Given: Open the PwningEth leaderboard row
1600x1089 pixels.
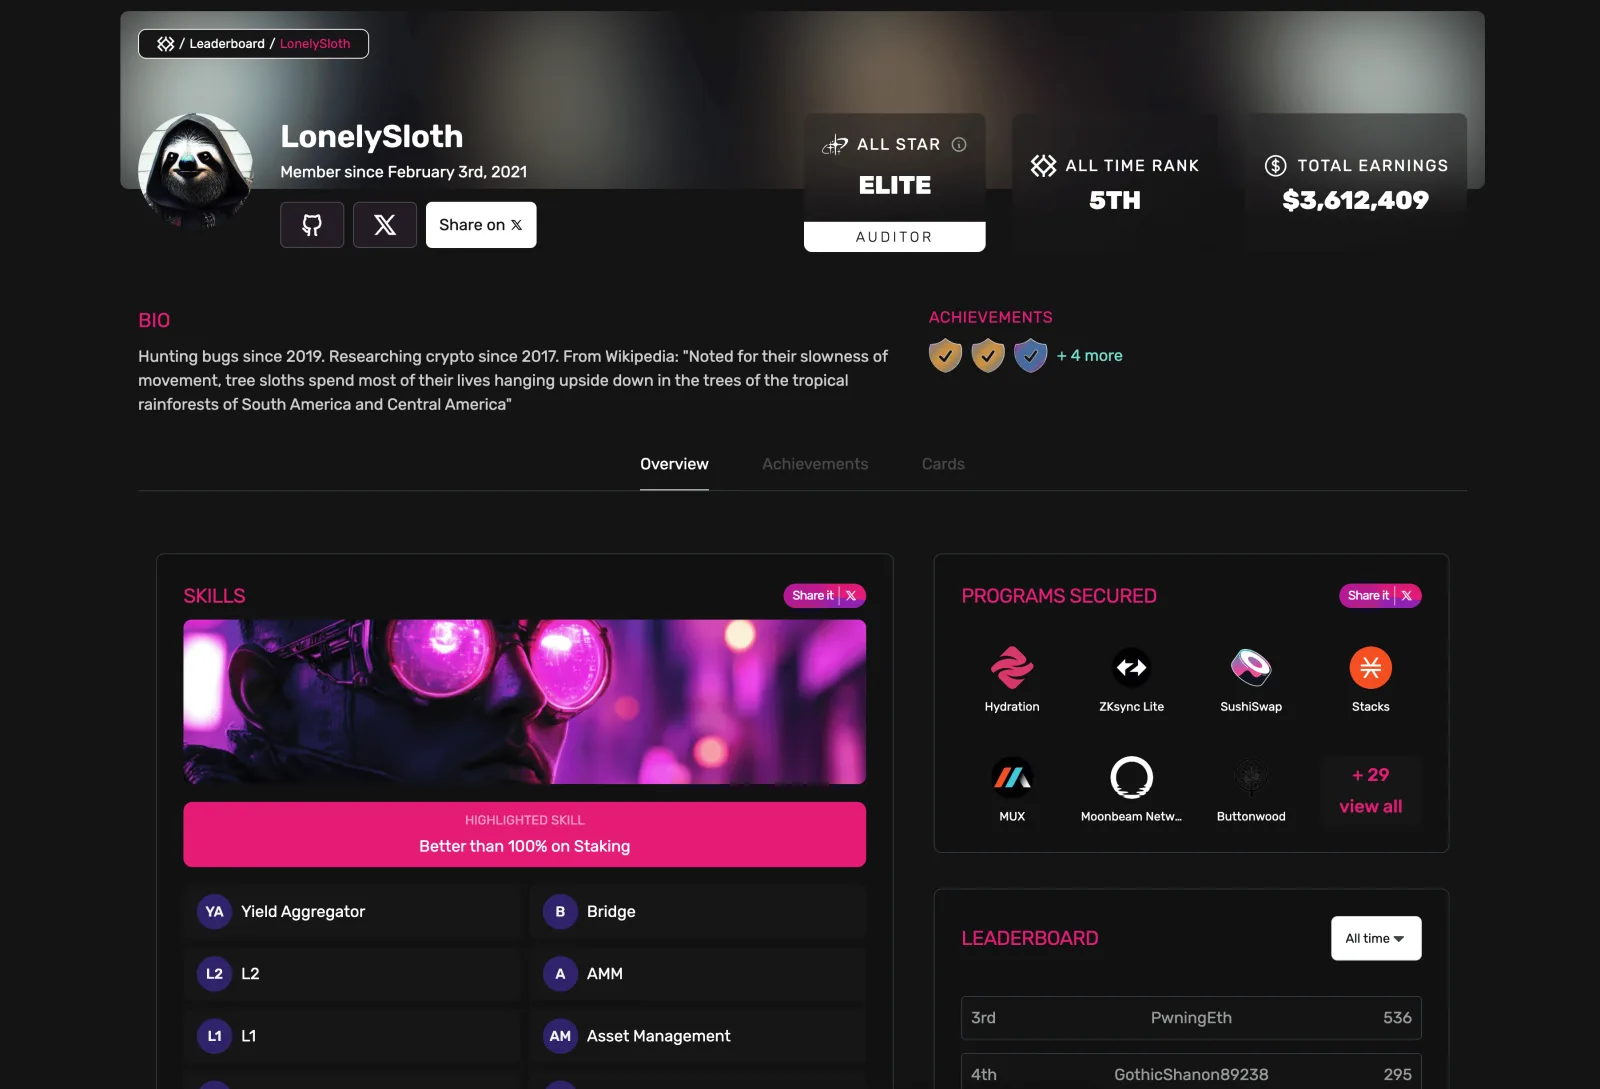Looking at the screenshot, I should tap(1191, 1018).
